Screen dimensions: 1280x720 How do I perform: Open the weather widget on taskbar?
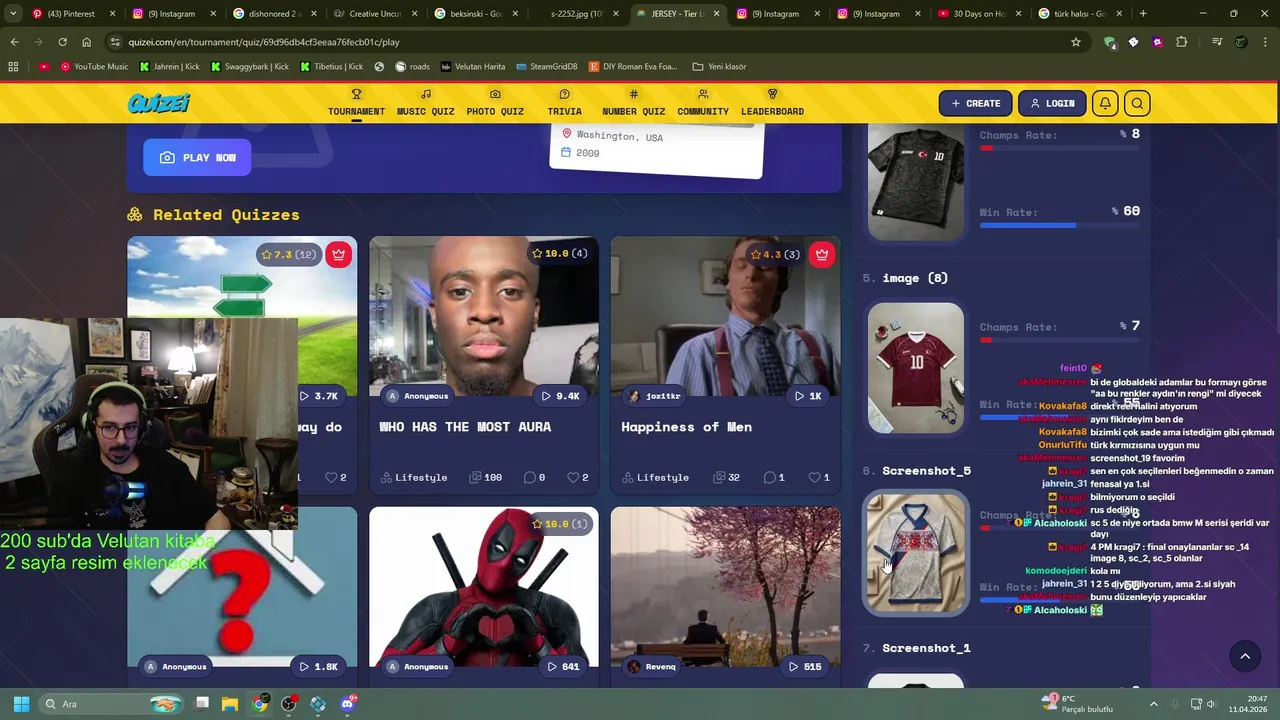1077,704
